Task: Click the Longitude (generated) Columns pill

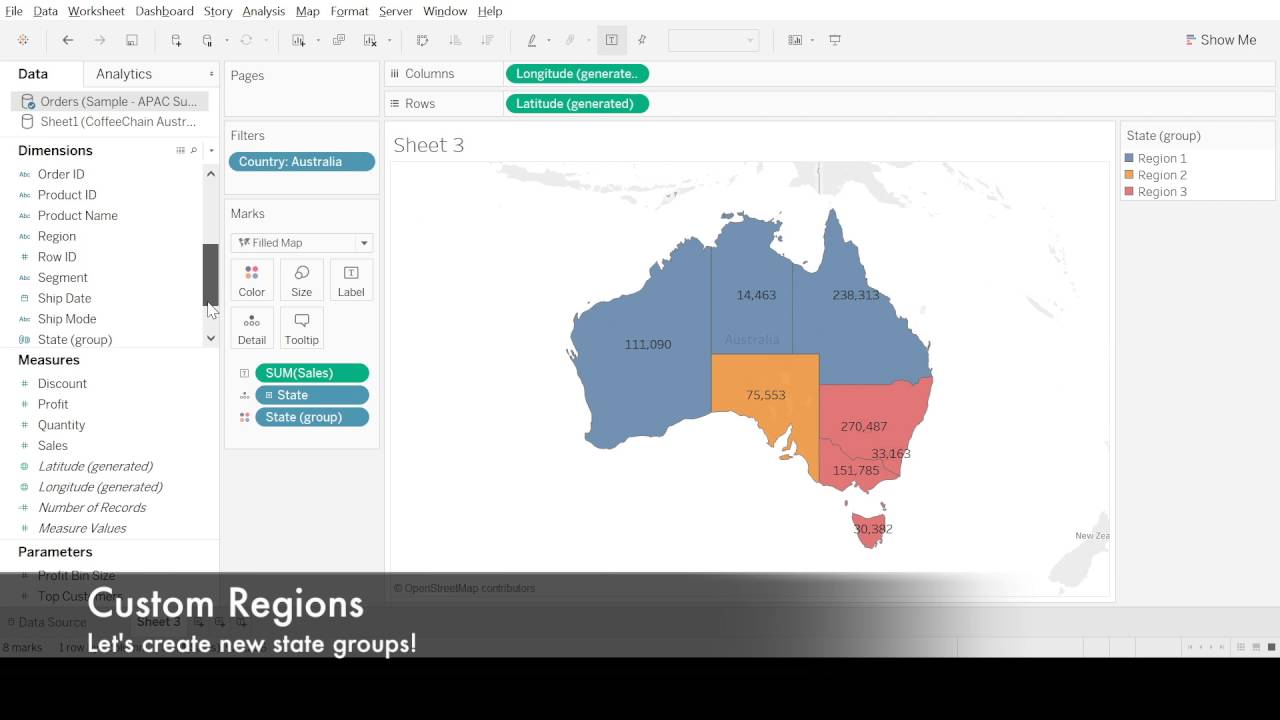Action: (577, 73)
